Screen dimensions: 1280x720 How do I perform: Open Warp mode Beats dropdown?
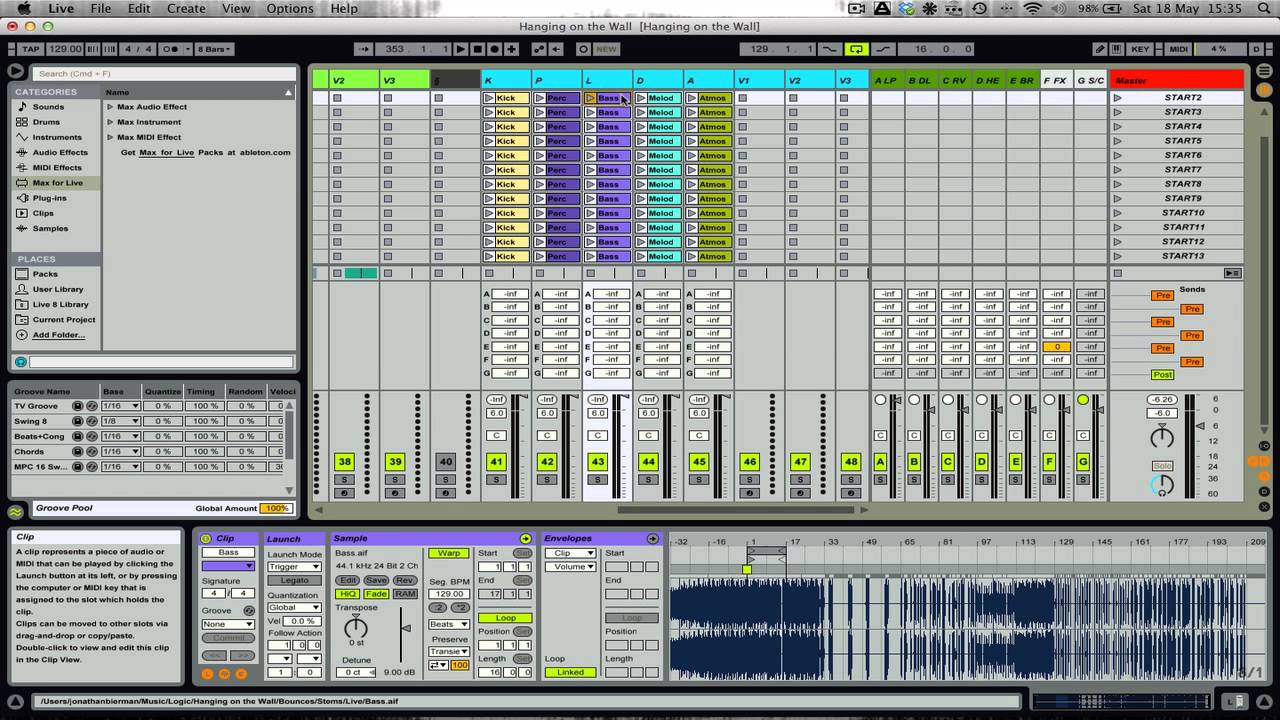point(448,624)
